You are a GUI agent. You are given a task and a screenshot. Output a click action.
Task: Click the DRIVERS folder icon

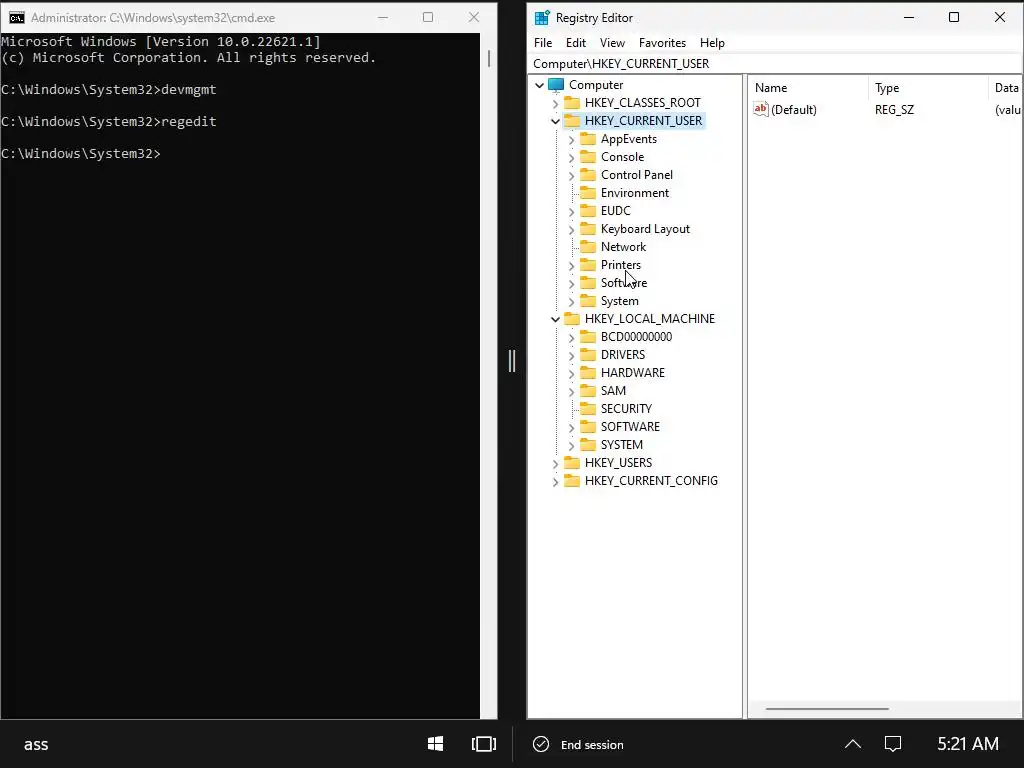pos(588,355)
